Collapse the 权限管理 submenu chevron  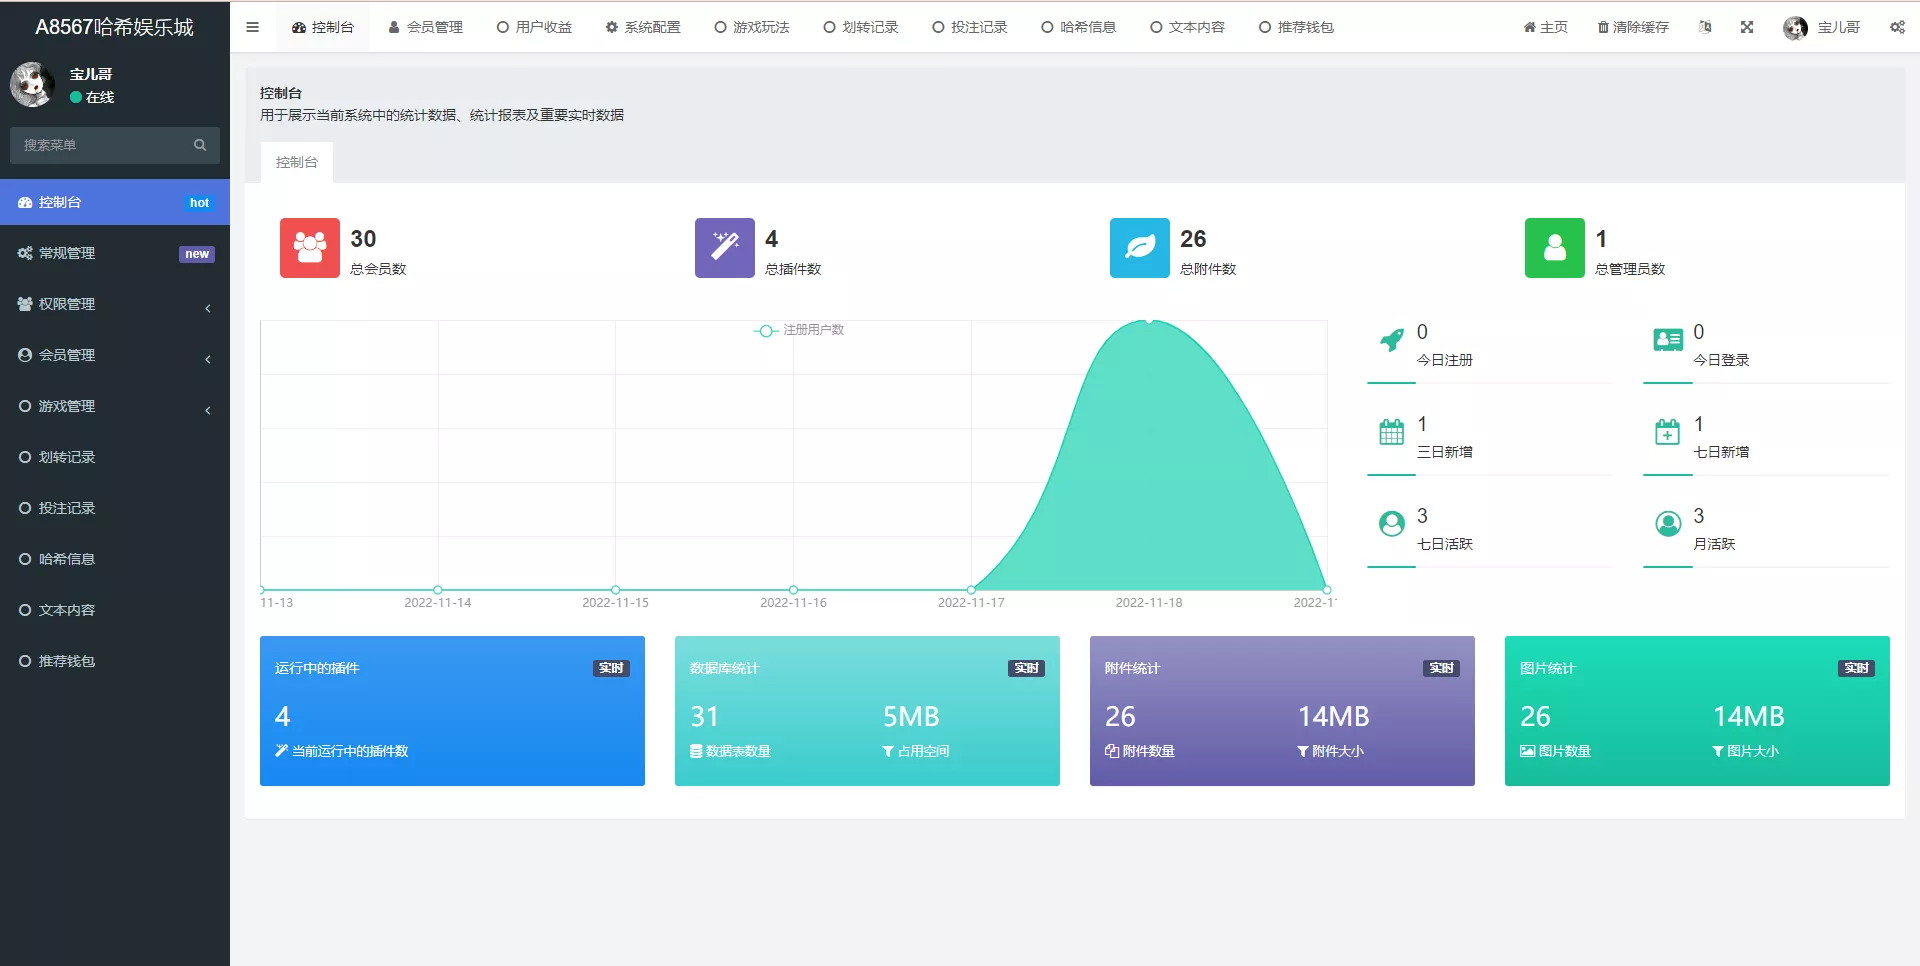(x=207, y=308)
